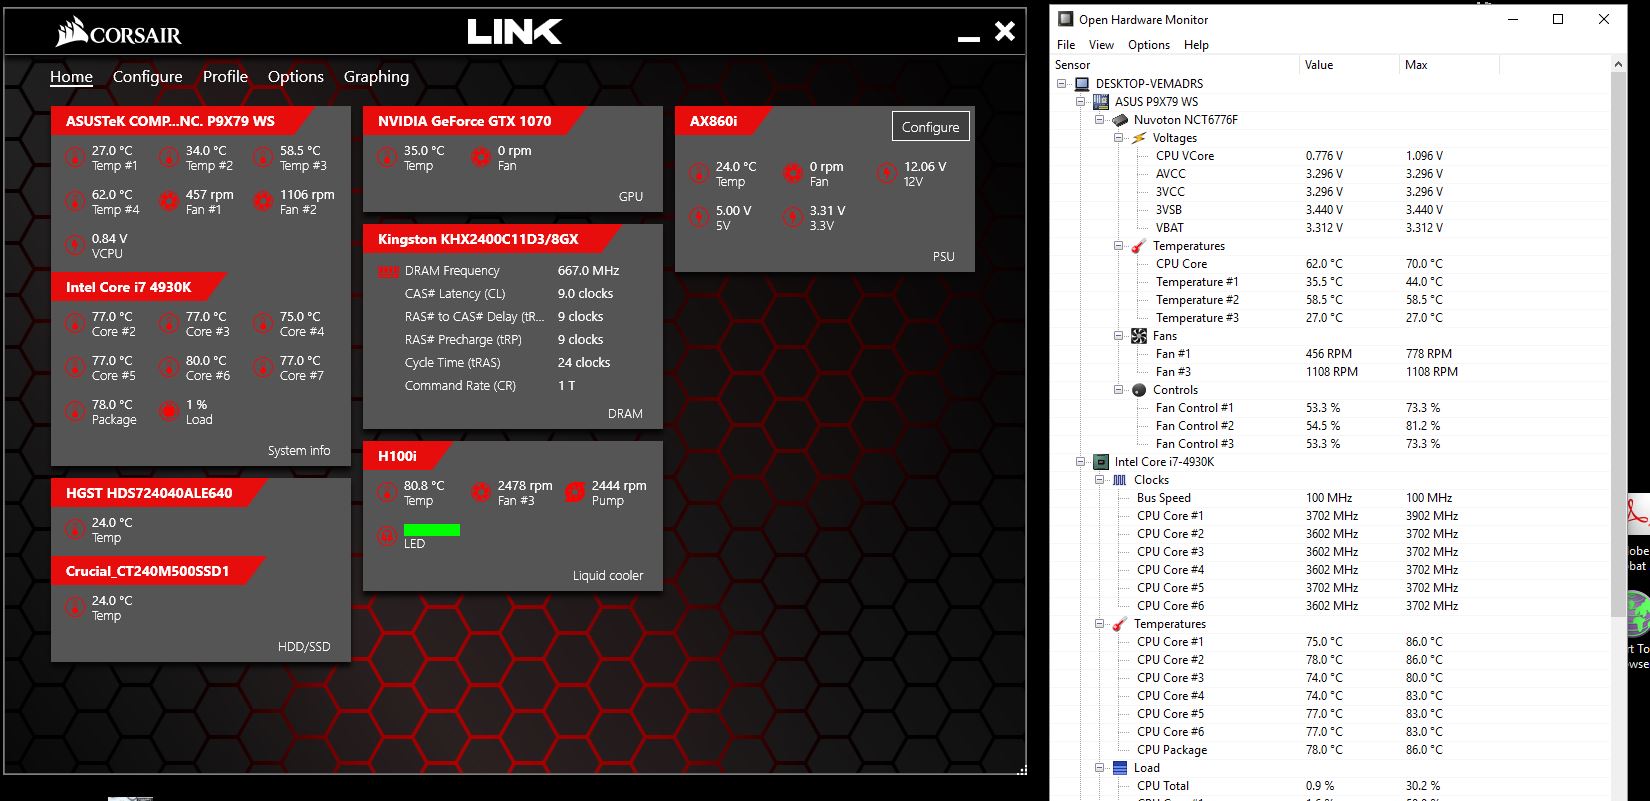Viewport: 1650px width, 801px height.
Task: Click the Open Hardware Monitor vertical scrollbar
Action: (x=1618, y=345)
